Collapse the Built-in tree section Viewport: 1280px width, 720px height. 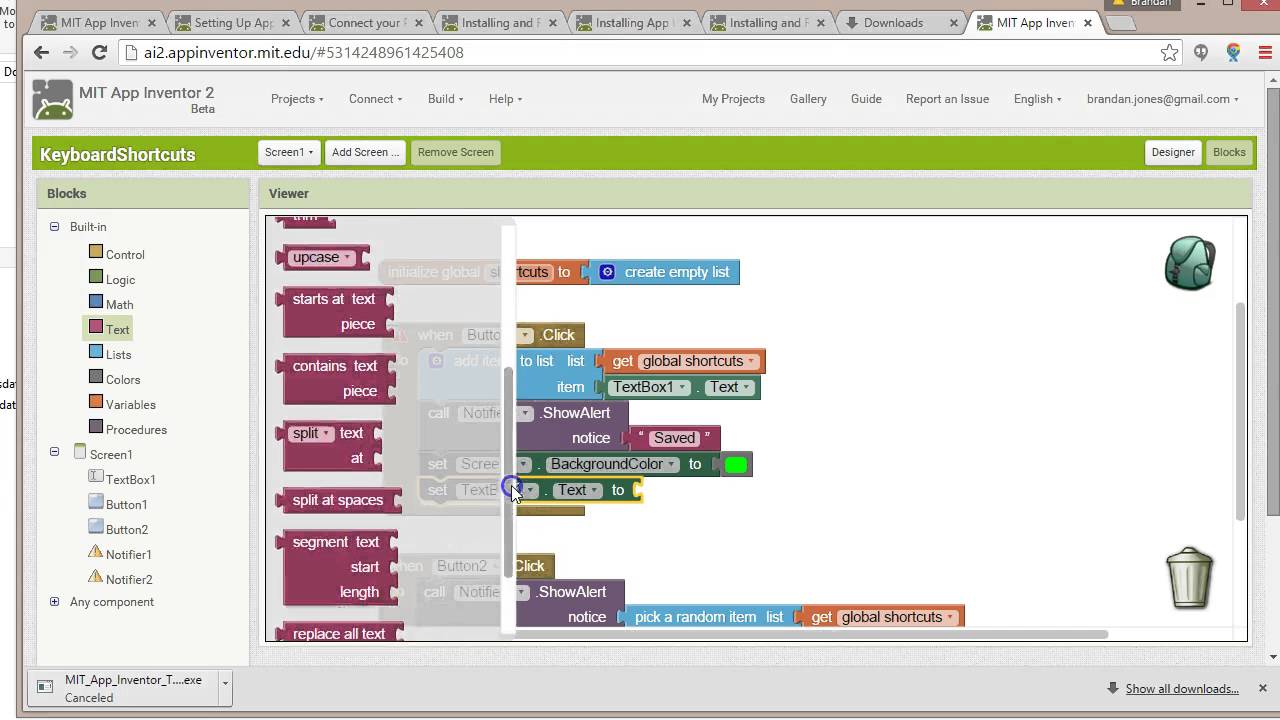pyautogui.click(x=54, y=227)
